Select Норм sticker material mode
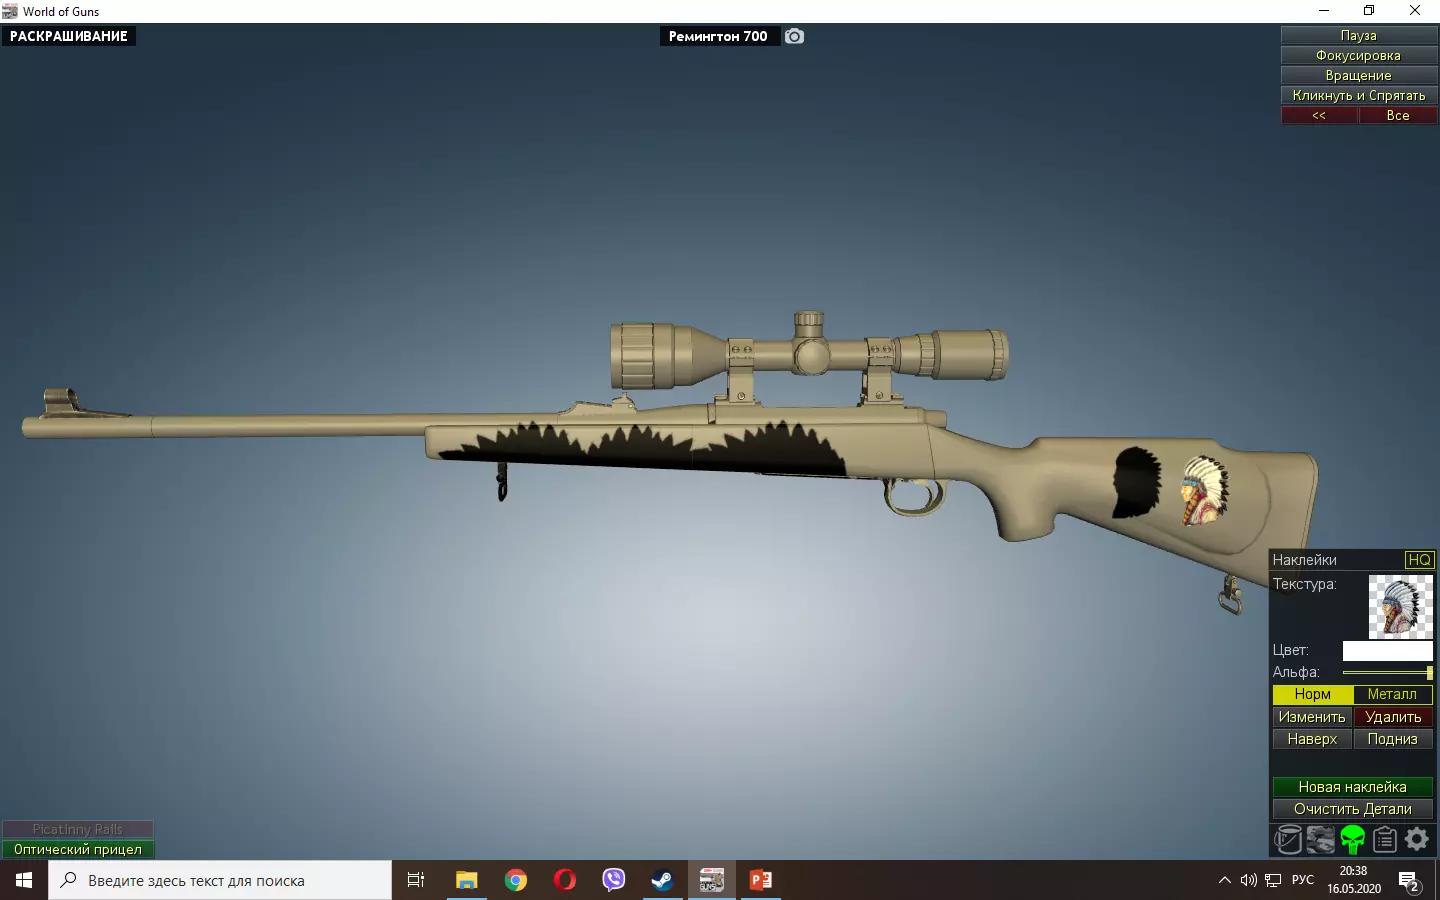 click(x=1312, y=694)
